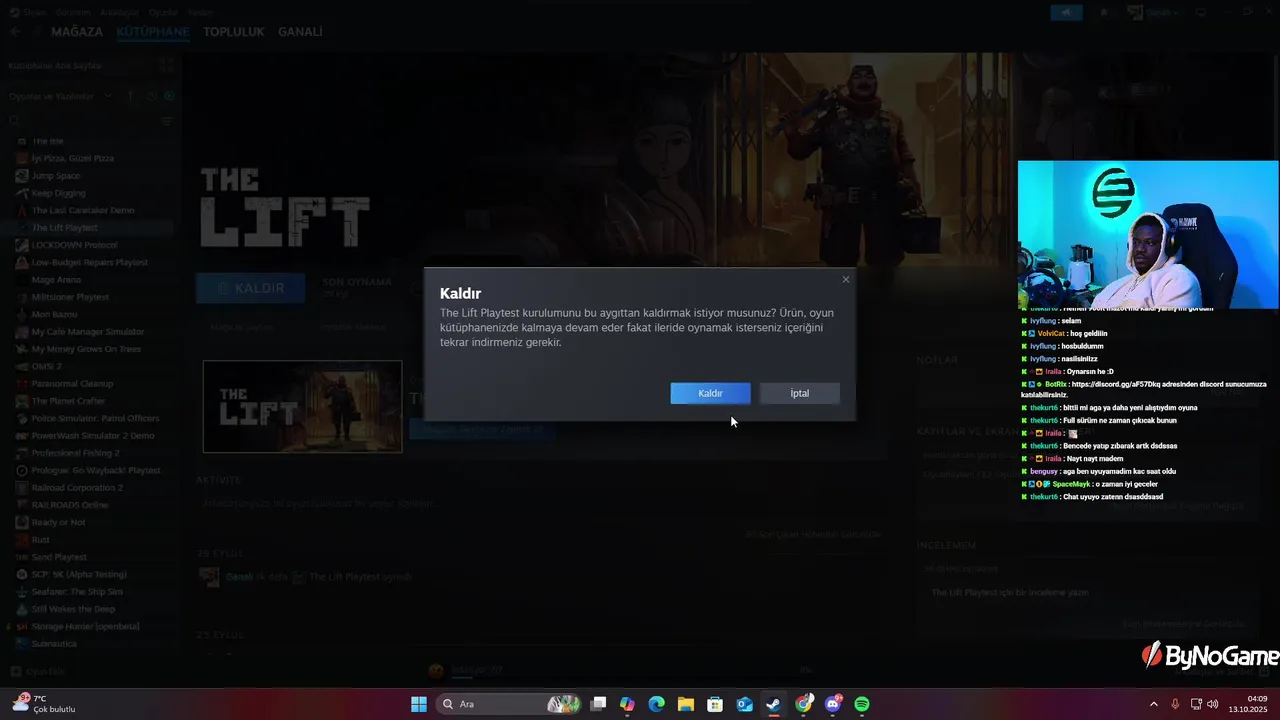This screenshot has height=720, width=1280.
Task: Click the microphone tray icon
Action: pyautogui.click(x=1175, y=704)
